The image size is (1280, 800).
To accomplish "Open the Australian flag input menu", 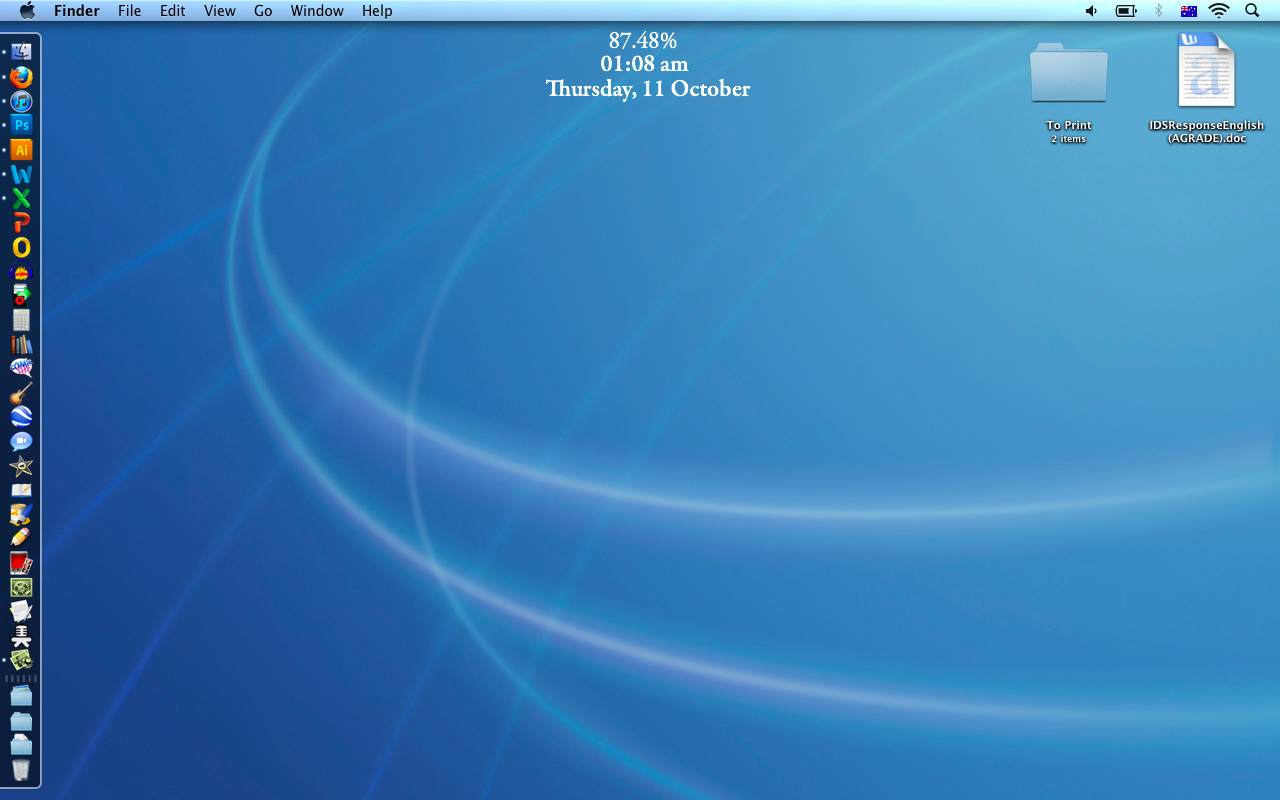I will pyautogui.click(x=1188, y=11).
